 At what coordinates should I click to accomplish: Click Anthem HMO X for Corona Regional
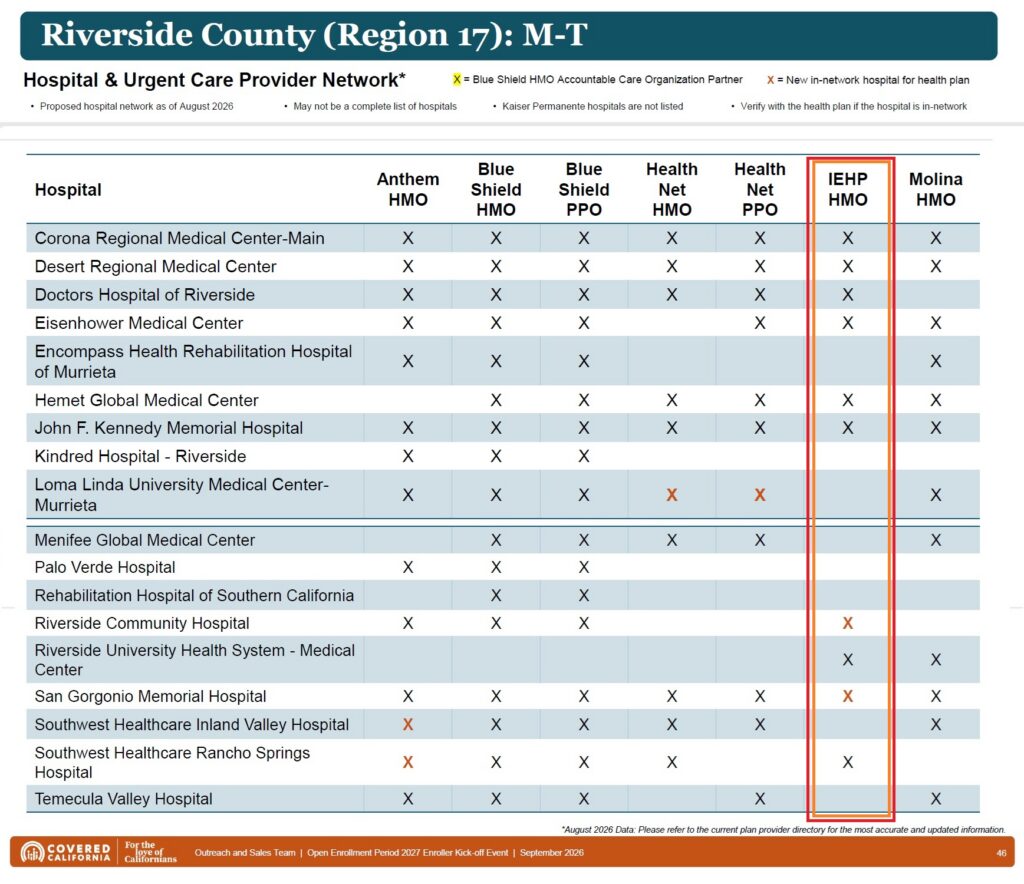(408, 238)
